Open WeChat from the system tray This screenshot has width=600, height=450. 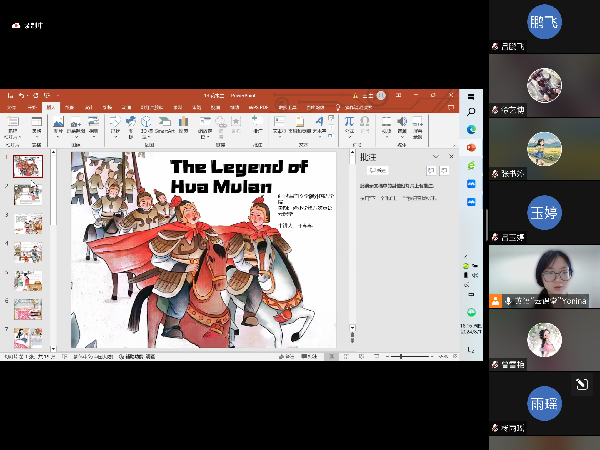click(471, 312)
